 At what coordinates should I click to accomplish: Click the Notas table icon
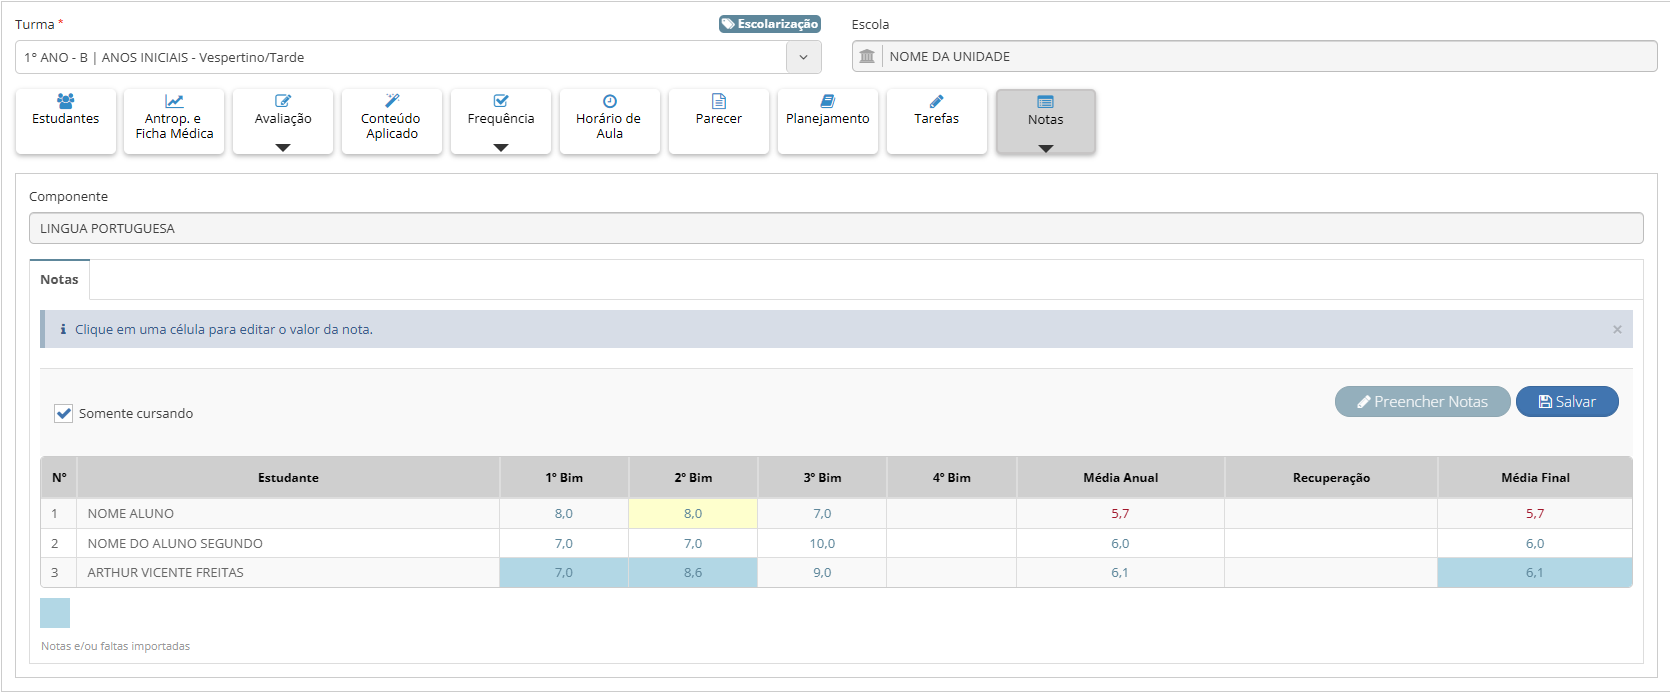[x=1046, y=102]
